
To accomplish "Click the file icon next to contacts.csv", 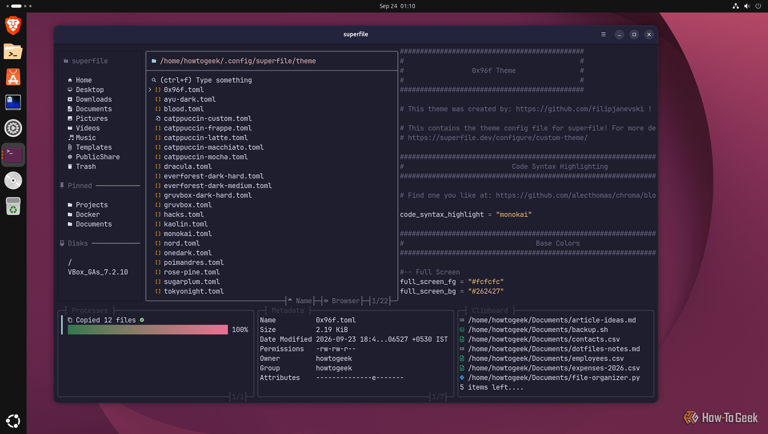I will pyautogui.click(x=462, y=339).
